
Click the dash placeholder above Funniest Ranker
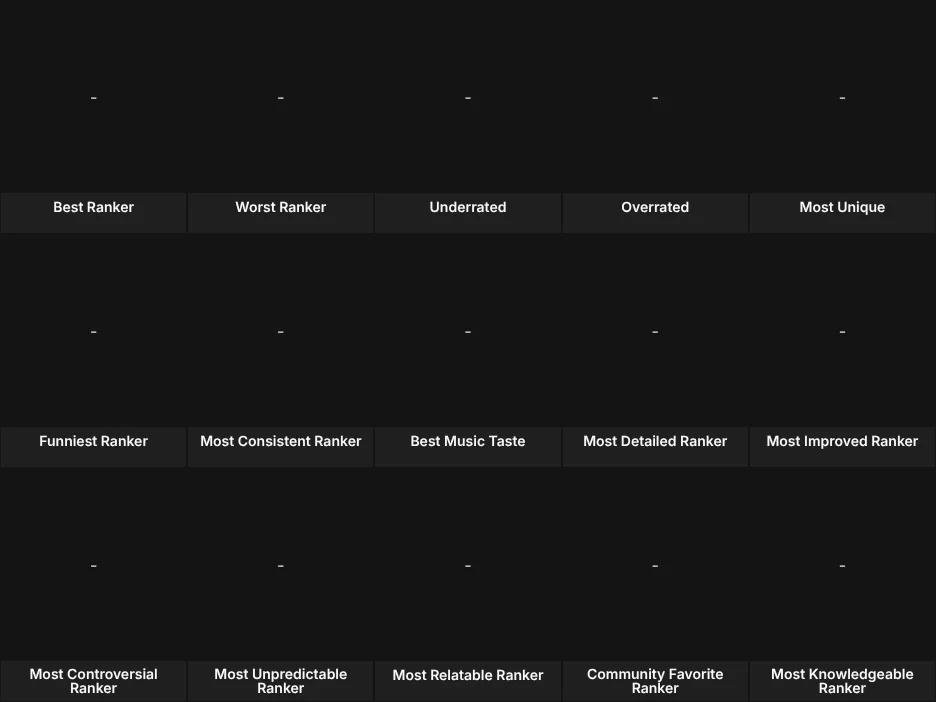pos(94,332)
